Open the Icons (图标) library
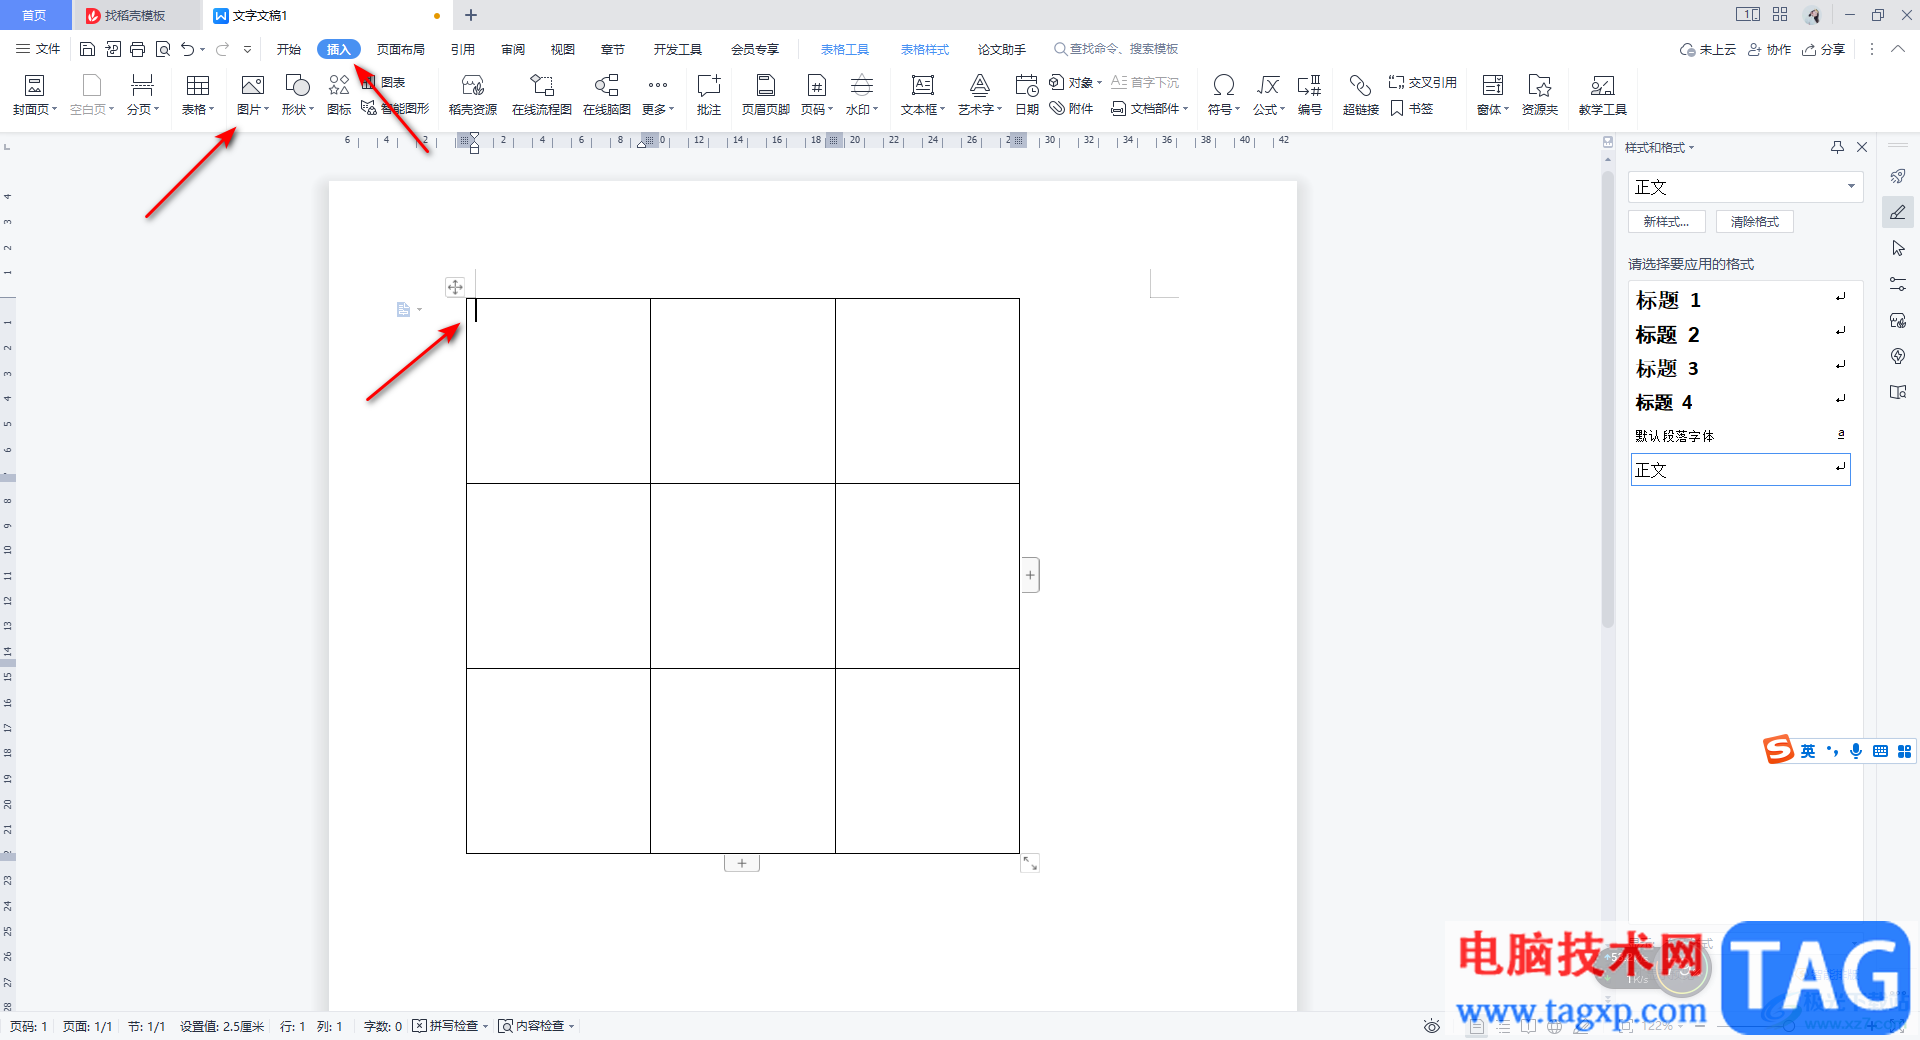 pos(339,95)
